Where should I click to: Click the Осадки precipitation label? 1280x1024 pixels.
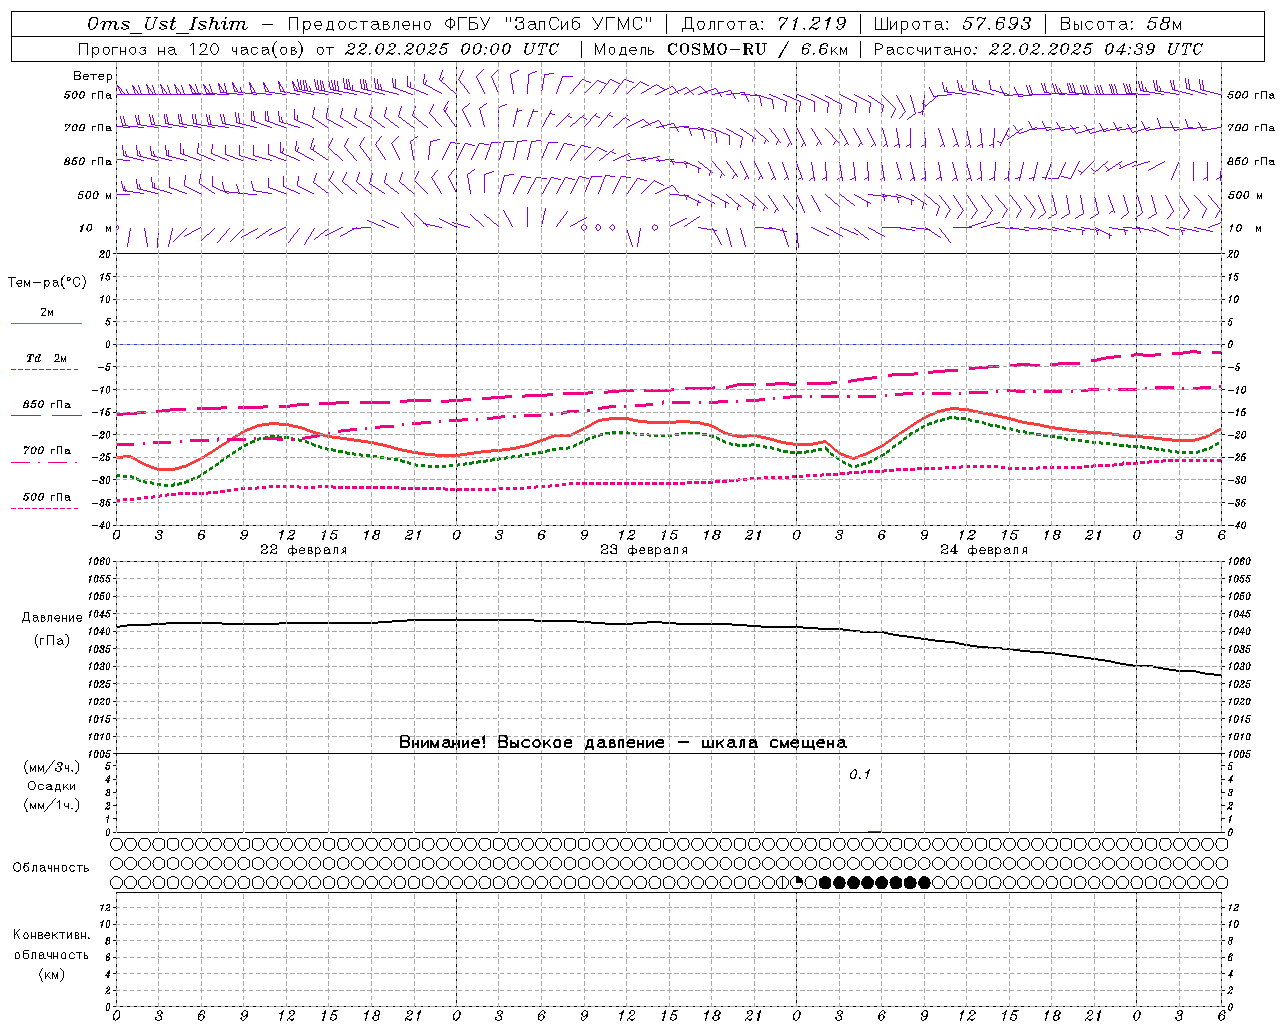(52, 786)
